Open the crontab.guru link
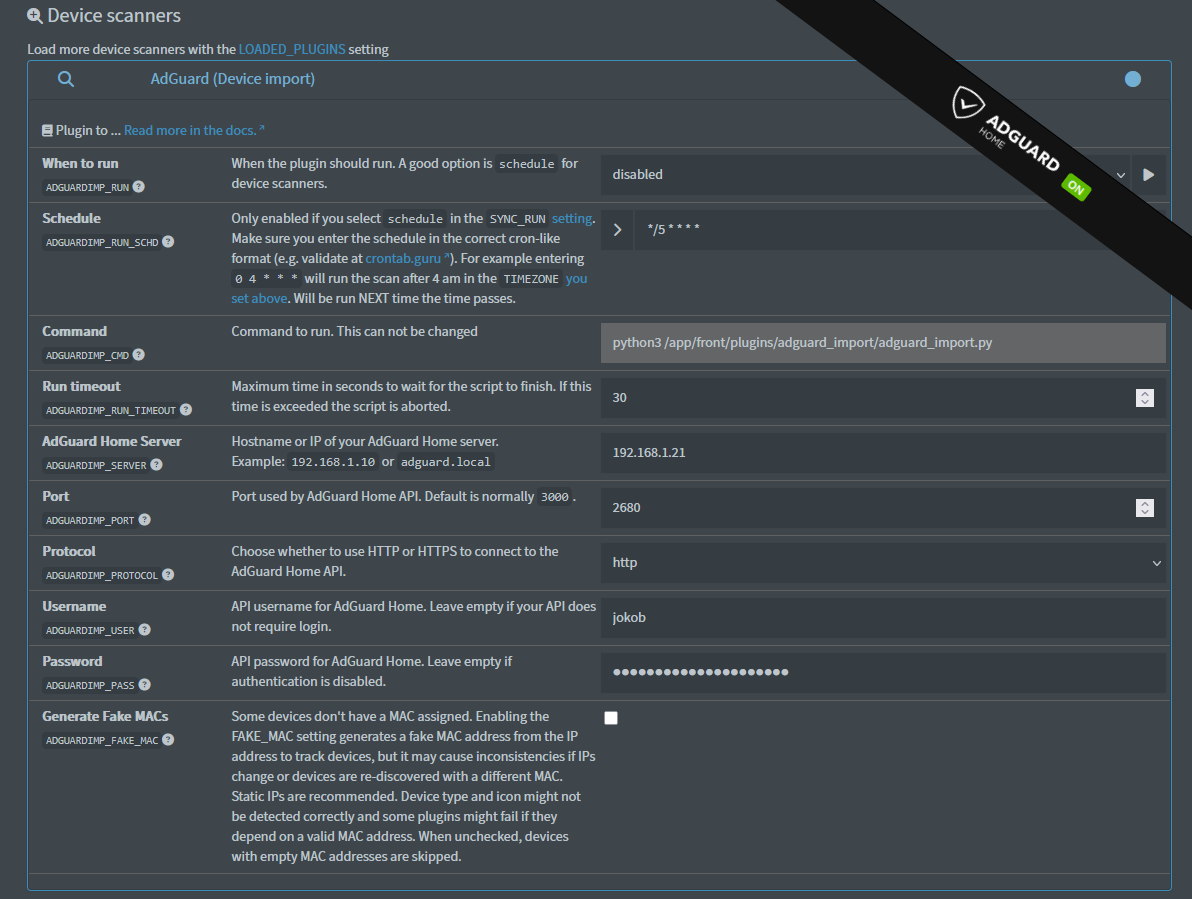Viewport: 1192px width, 899px height. (407, 258)
